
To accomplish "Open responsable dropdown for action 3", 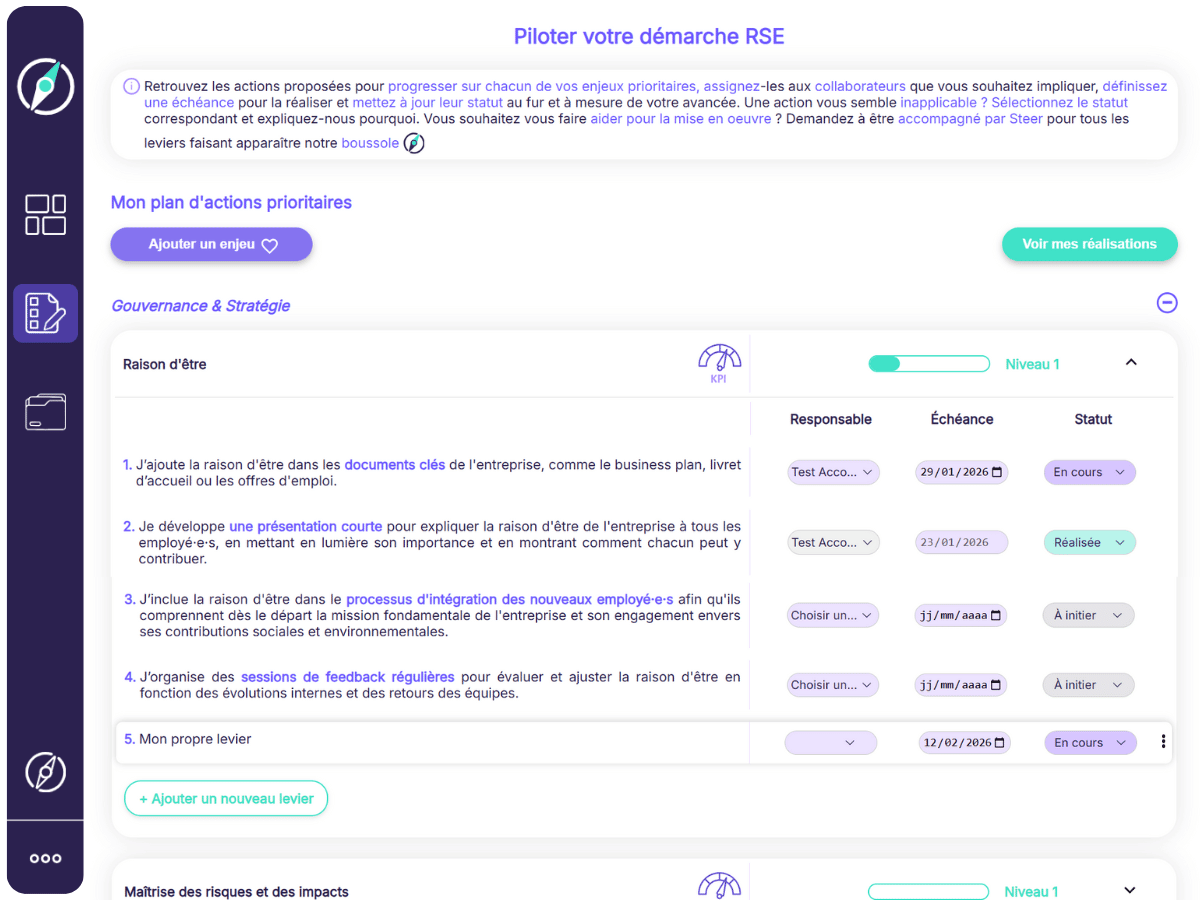I will 832,615.
